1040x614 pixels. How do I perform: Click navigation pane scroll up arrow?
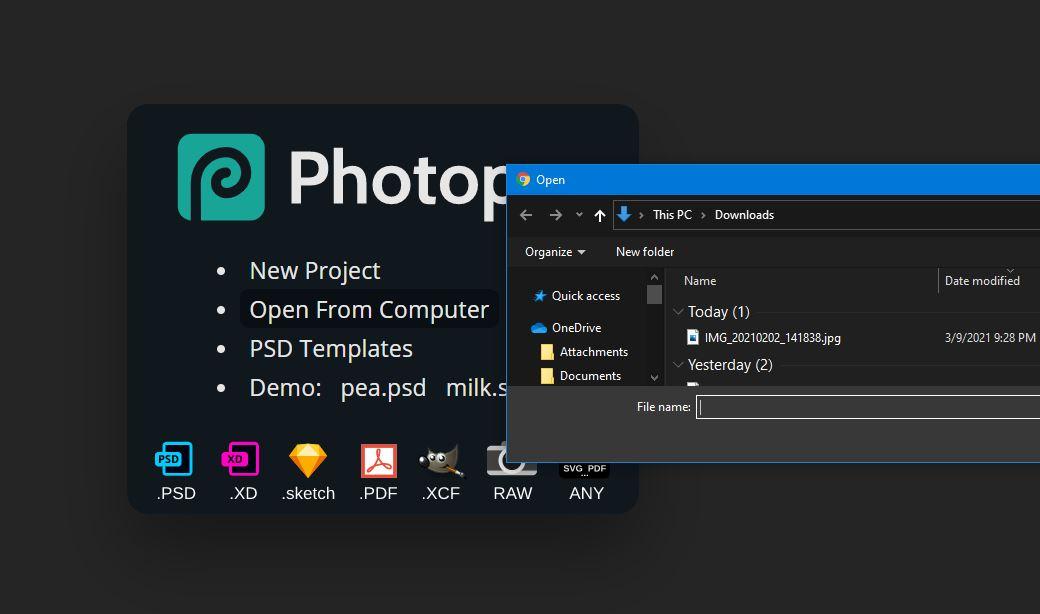(655, 277)
